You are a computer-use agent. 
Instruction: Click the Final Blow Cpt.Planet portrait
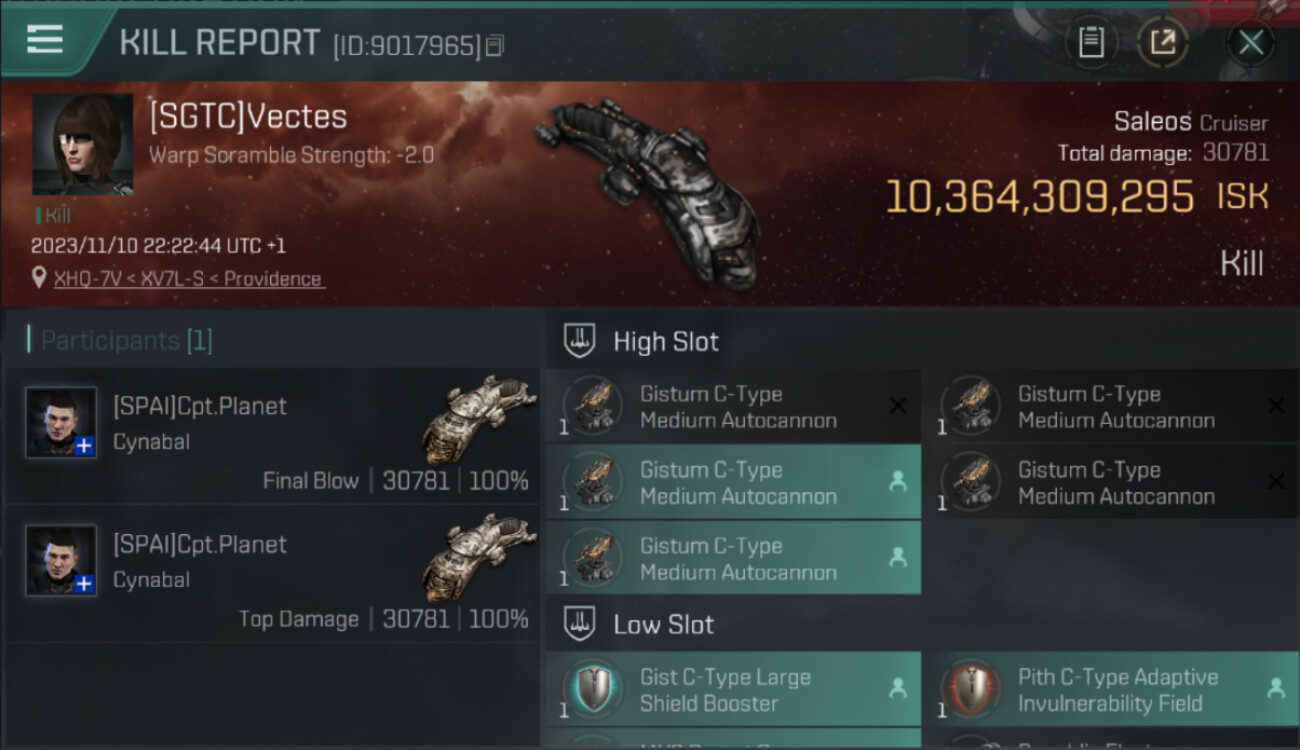[x=61, y=422]
